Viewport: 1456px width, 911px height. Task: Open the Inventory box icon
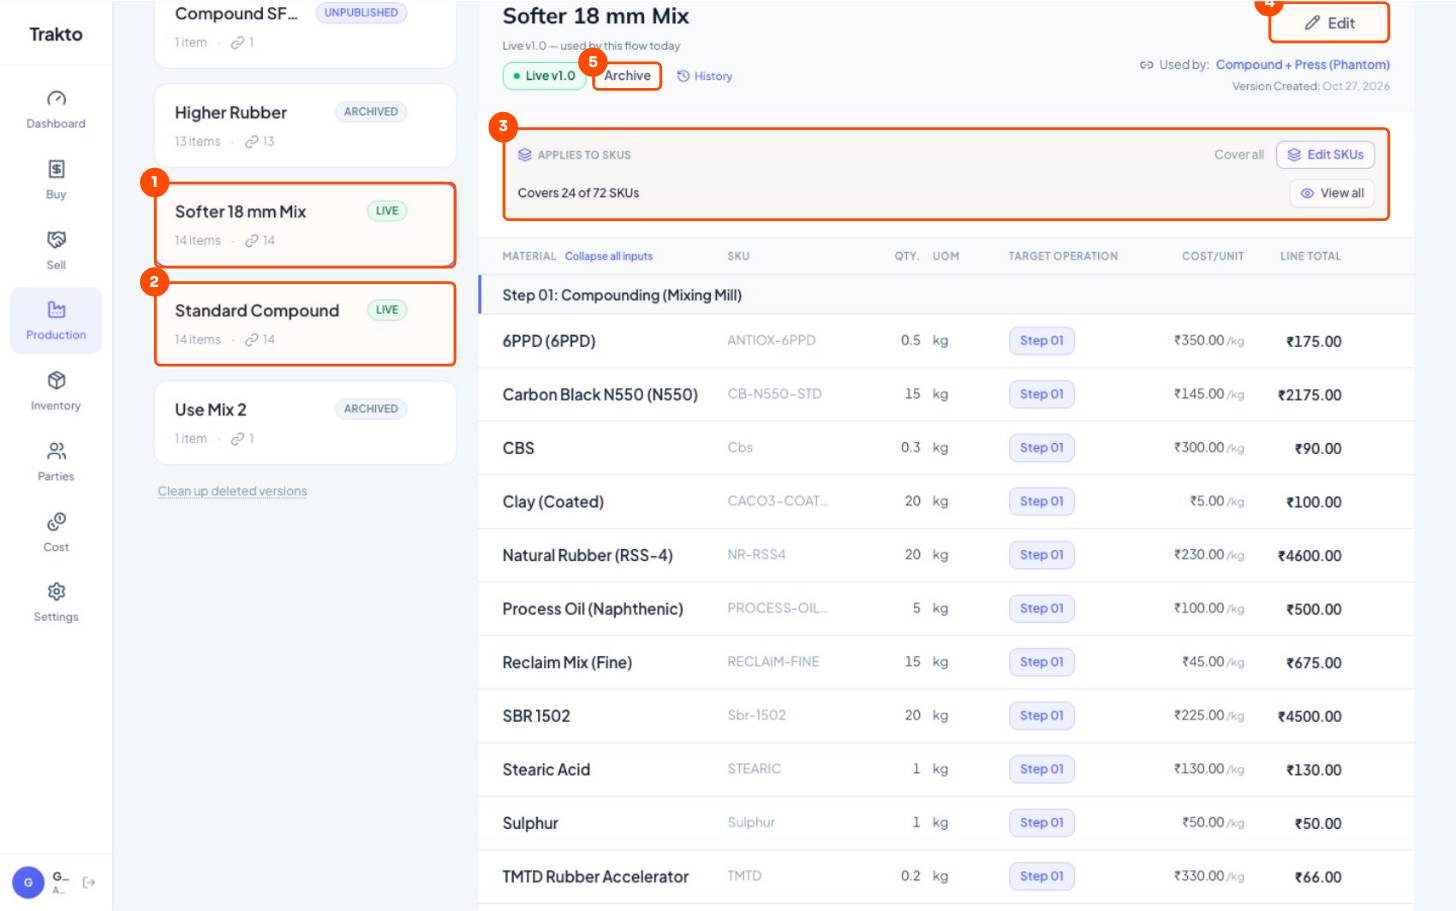click(56, 380)
